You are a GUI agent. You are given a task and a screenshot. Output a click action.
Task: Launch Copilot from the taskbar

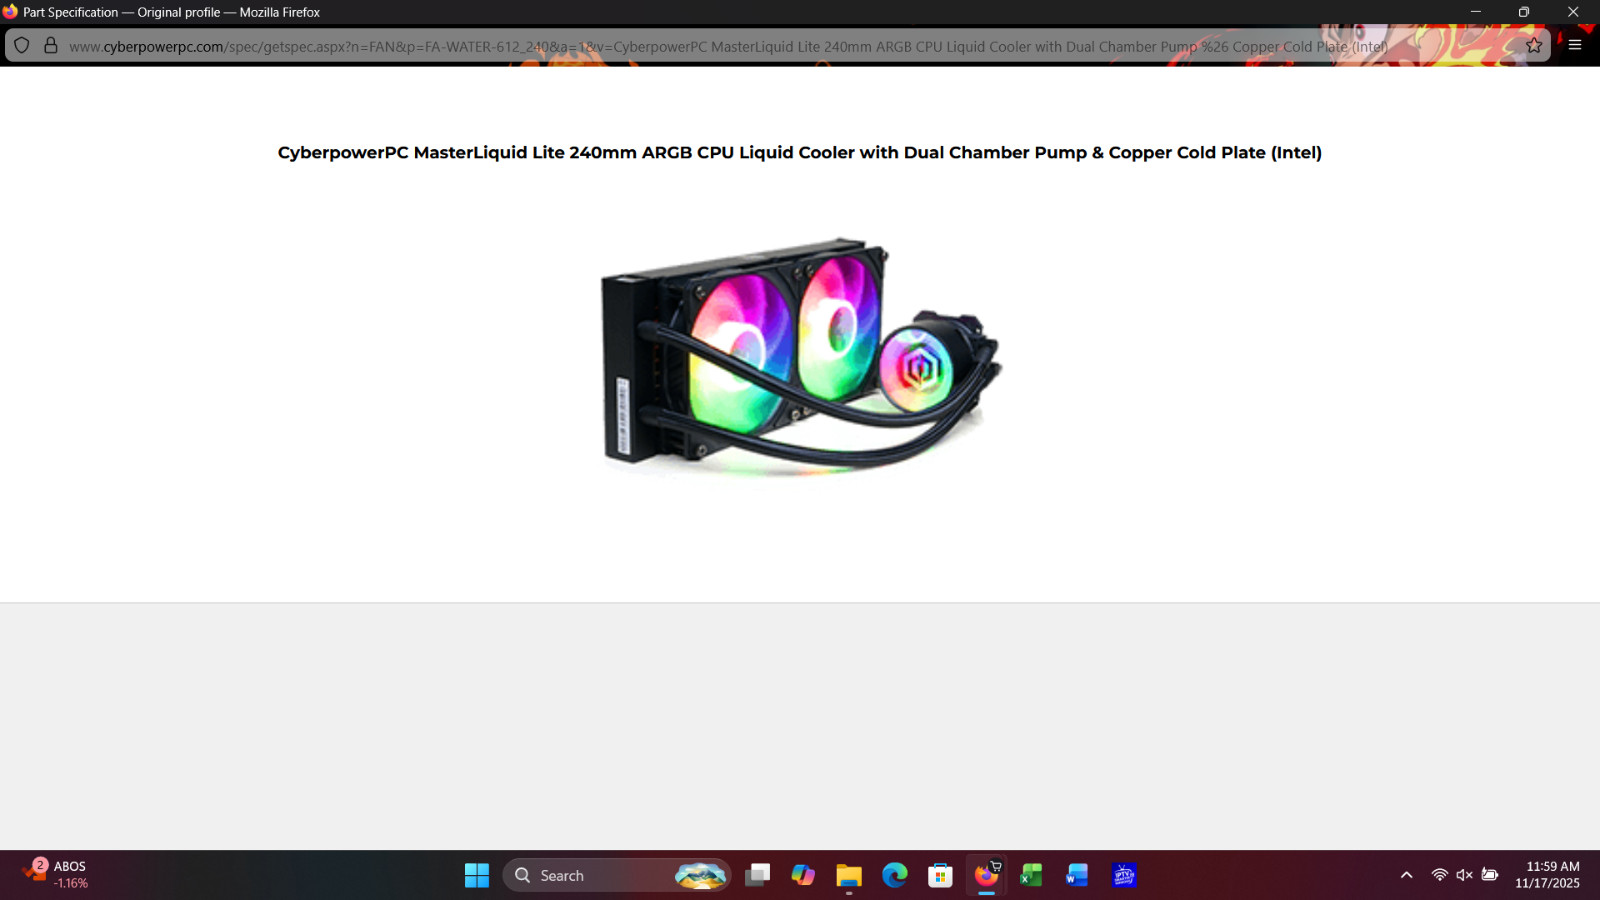click(x=803, y=875)
